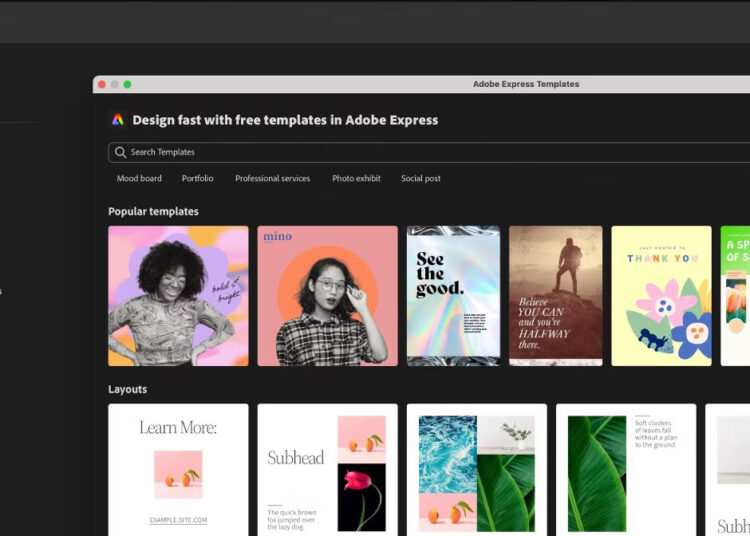Click the Adobe Express logo icon
The image size is (750, 536).
pos(117,120)
